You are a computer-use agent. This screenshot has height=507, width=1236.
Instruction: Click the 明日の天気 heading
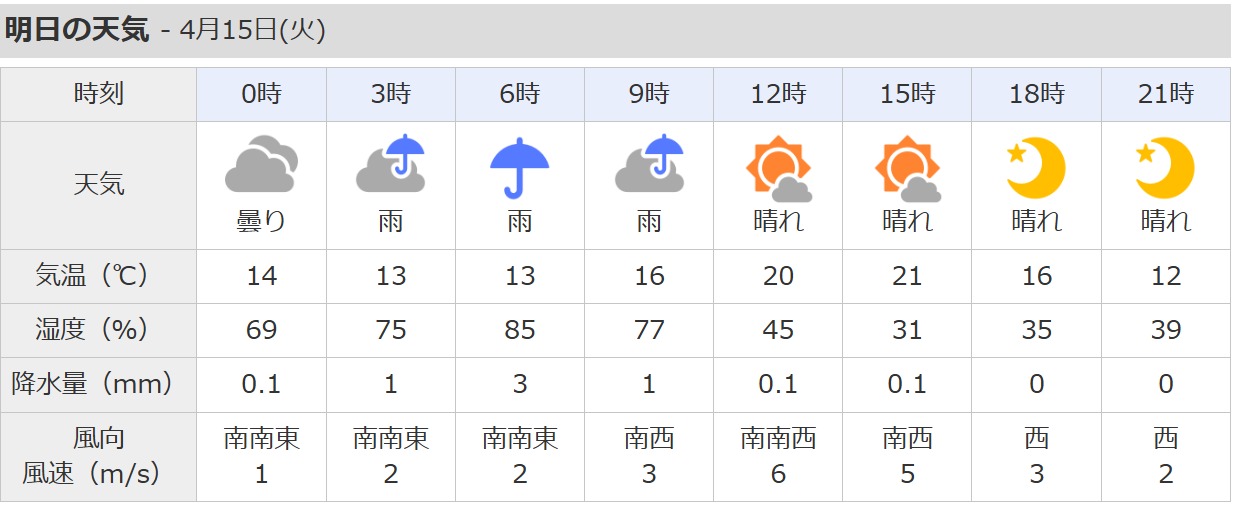[x=77, y=31]
